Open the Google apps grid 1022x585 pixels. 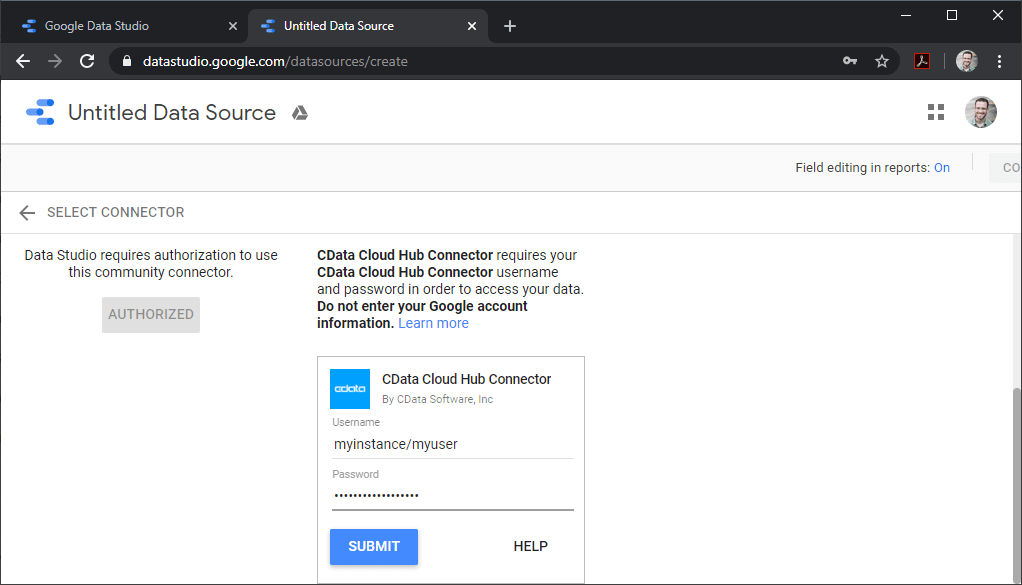(x=936, y=112)
